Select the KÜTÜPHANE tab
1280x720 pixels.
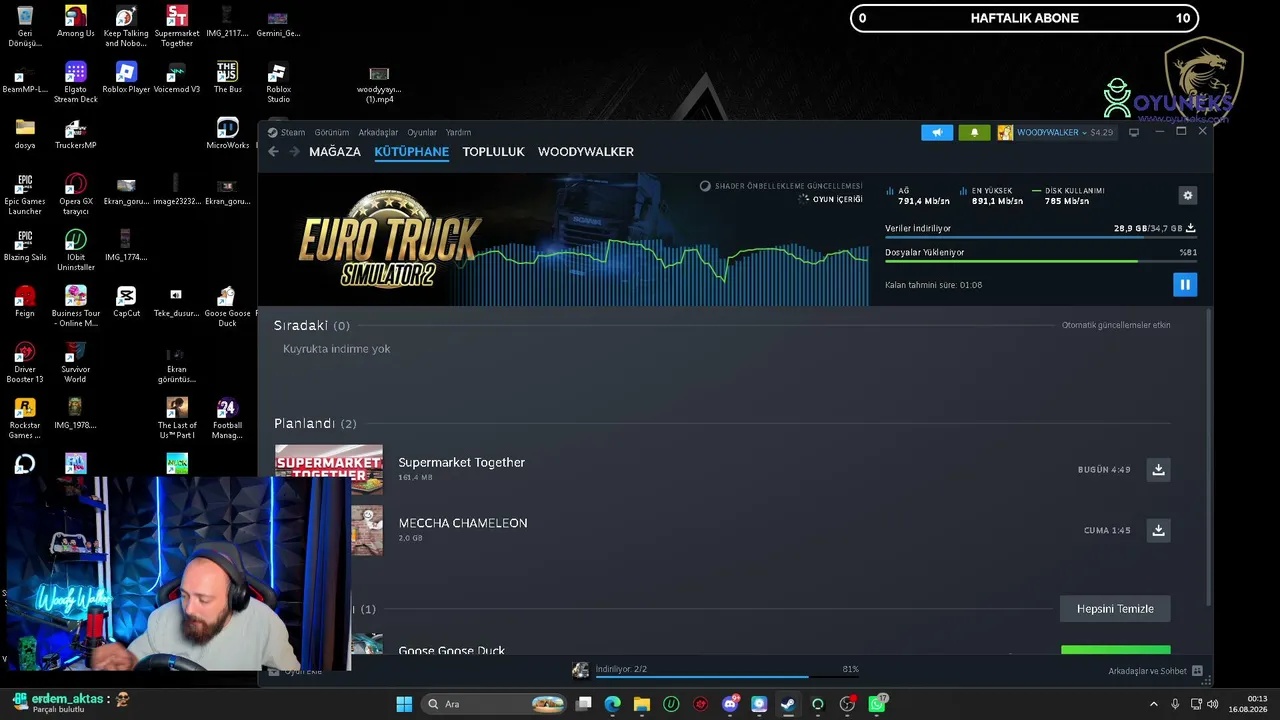click(411, 152)
